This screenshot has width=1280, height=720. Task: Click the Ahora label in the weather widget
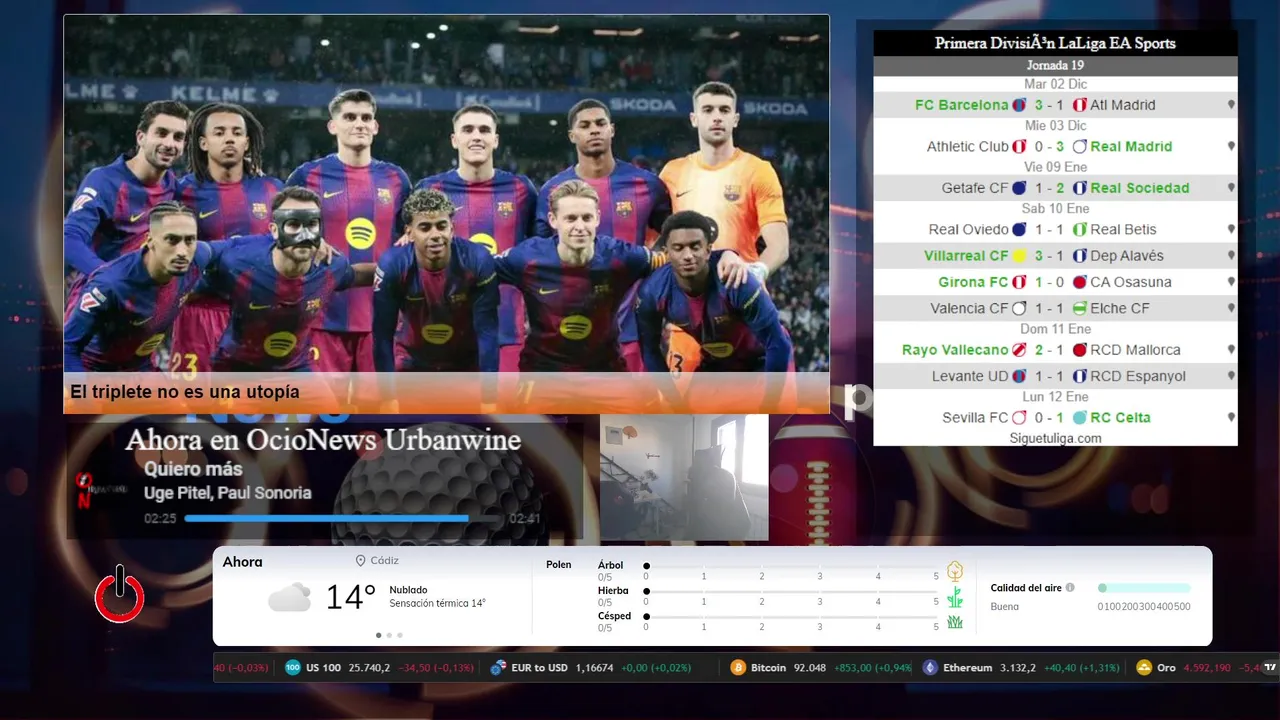[242, 562]
